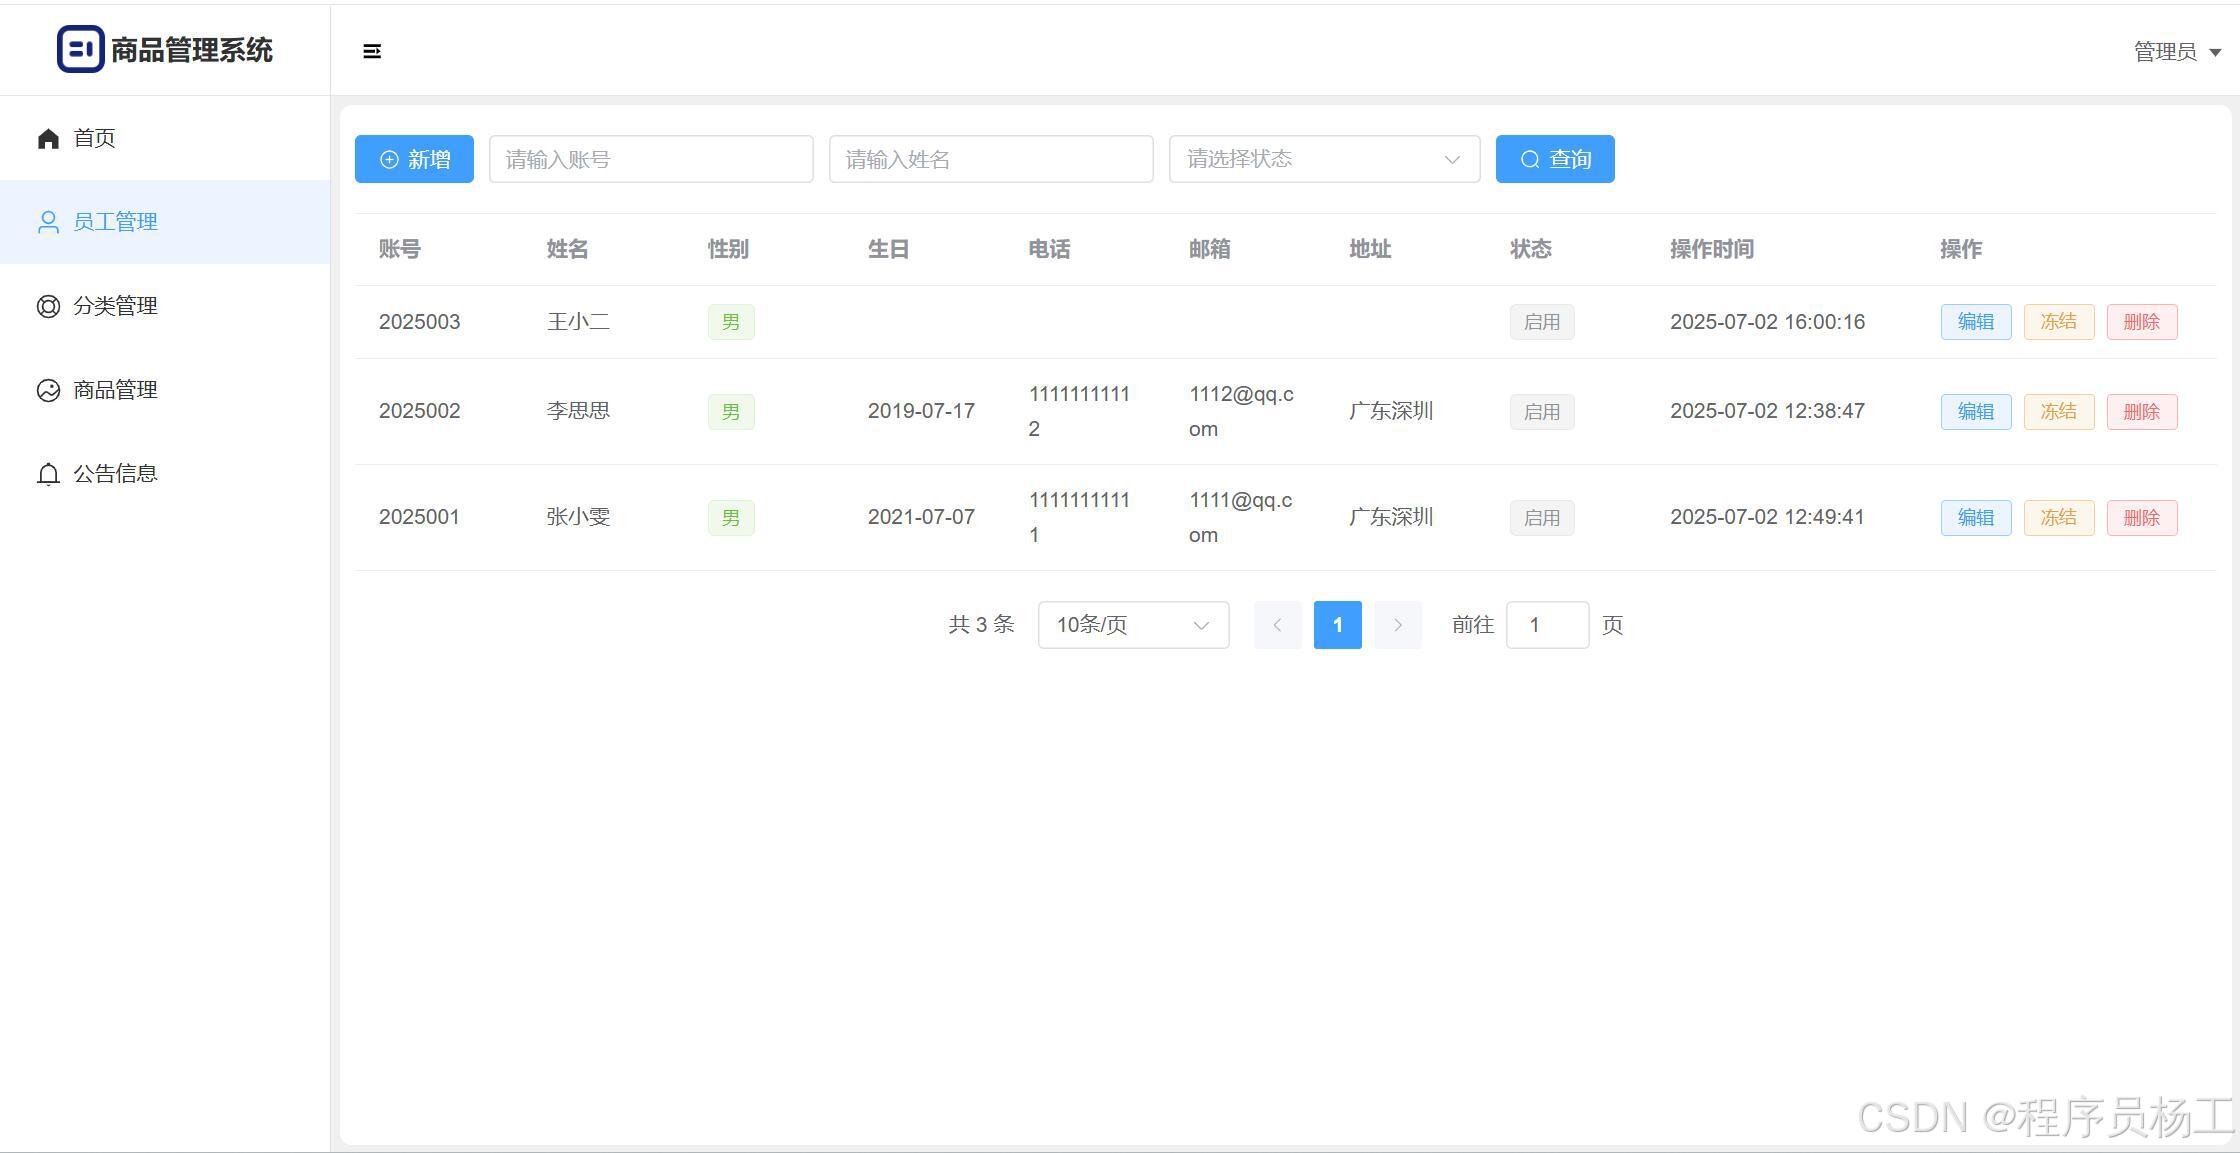2240x1153 pixels.
Task: Open the 首页 home icon item
Action: tap(48, 138)
